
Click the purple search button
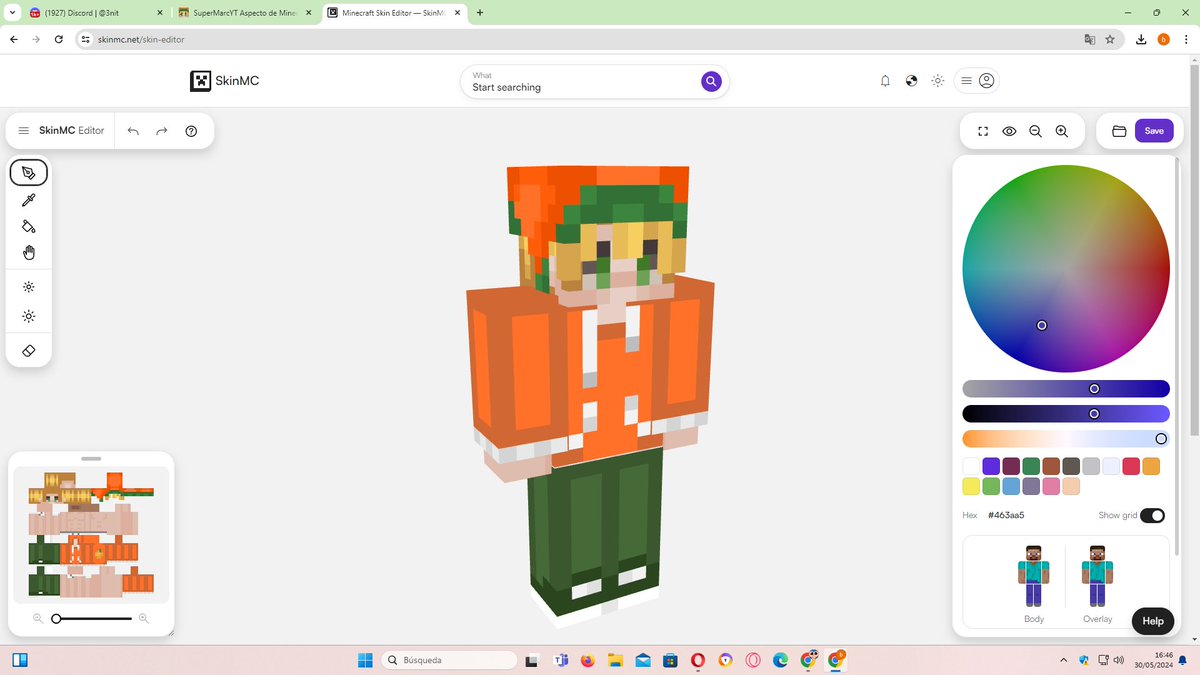point(711,81)
